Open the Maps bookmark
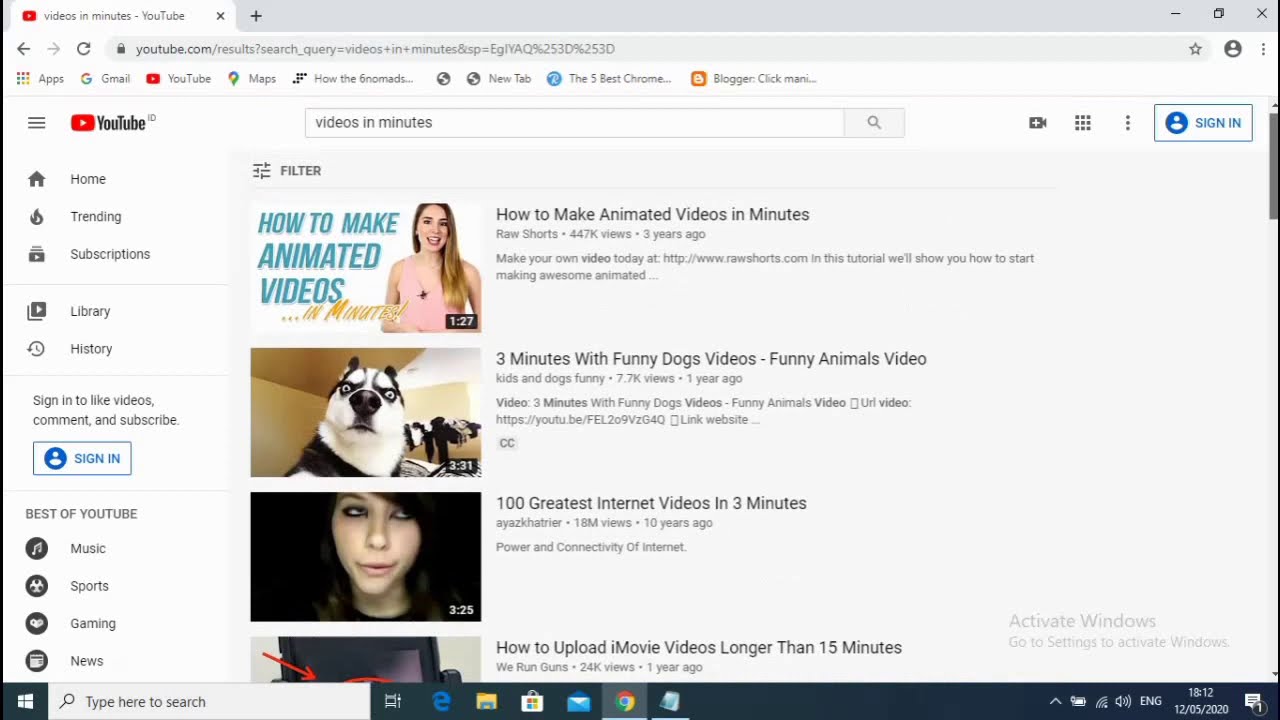Viewport: 1280px width, 720px height. (252, 79)
